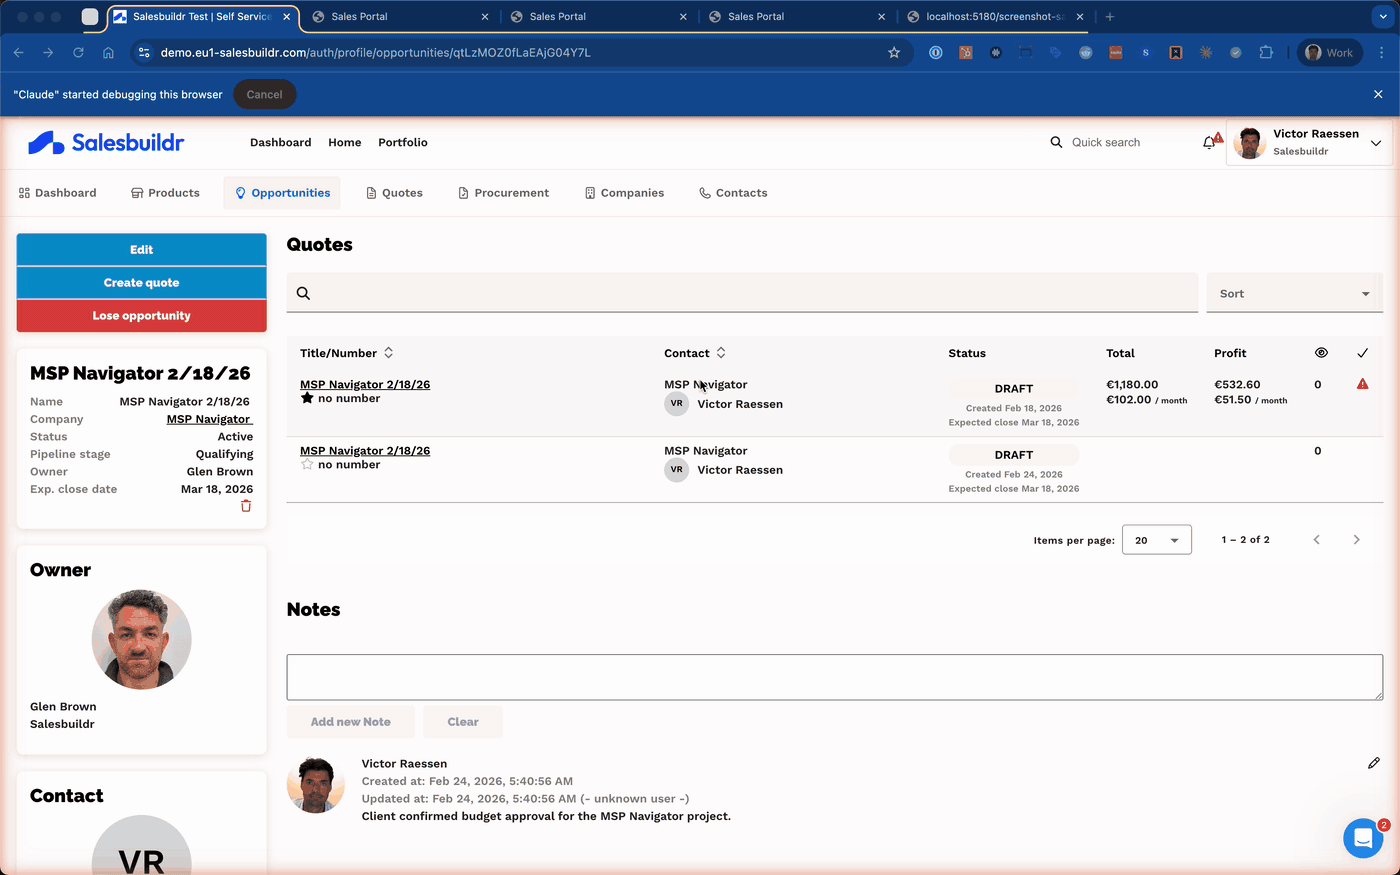The height and width of the screenshot is (875, 1400).
Task: Click the Clear note button
Action: point(463,722)
